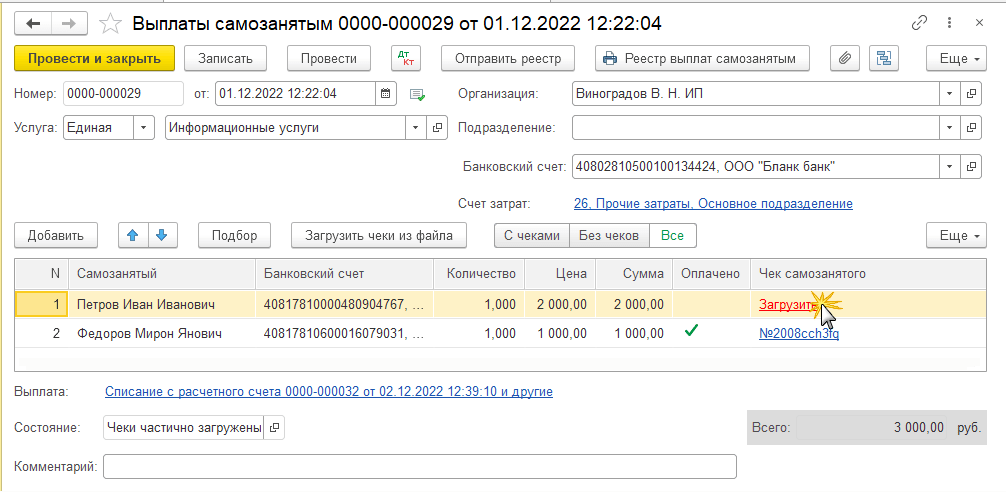The image size is (1006, 492).
Task: Open the table Еще menu
Action: (x=956, y=235)
